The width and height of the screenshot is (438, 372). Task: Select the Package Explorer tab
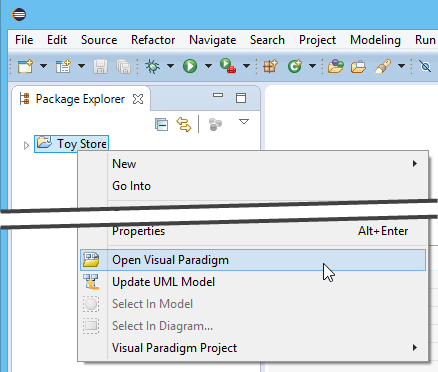point(80,99)
